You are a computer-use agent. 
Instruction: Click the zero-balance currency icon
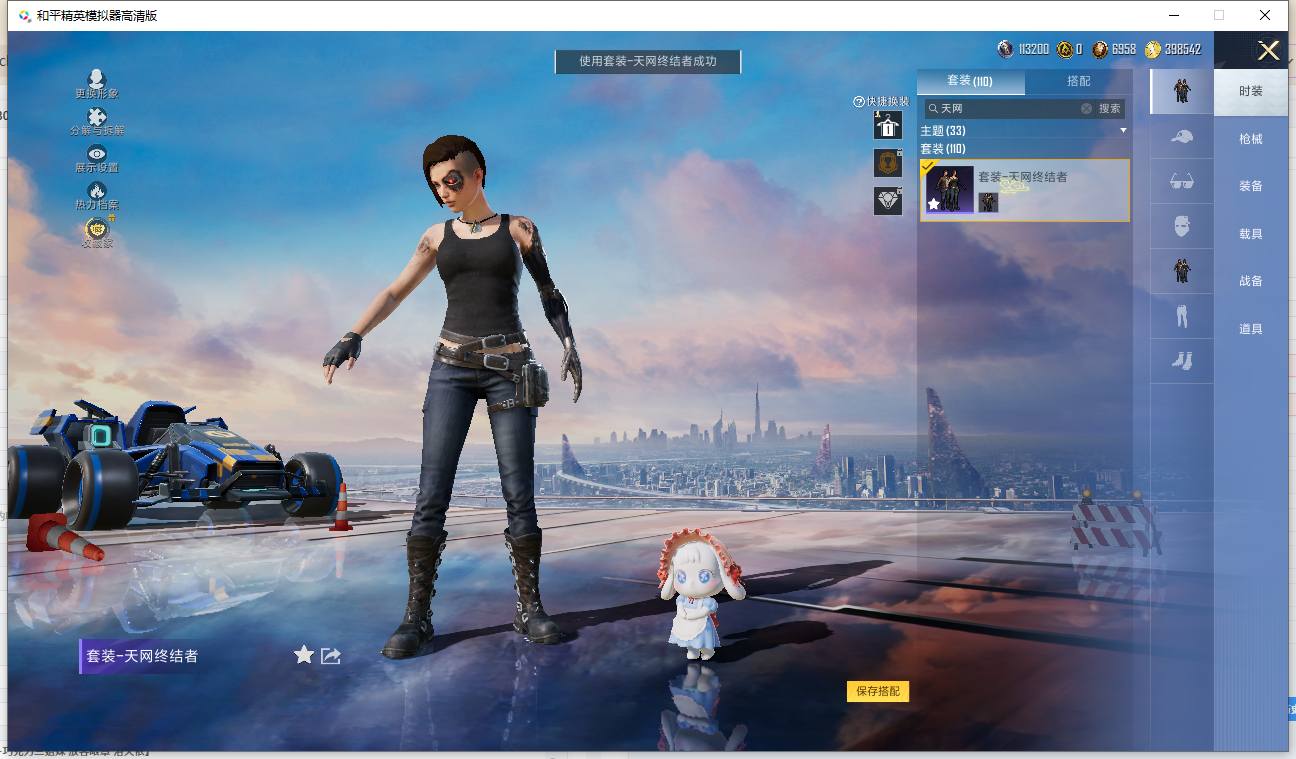pyautogui.click(x=1065, y=49)
